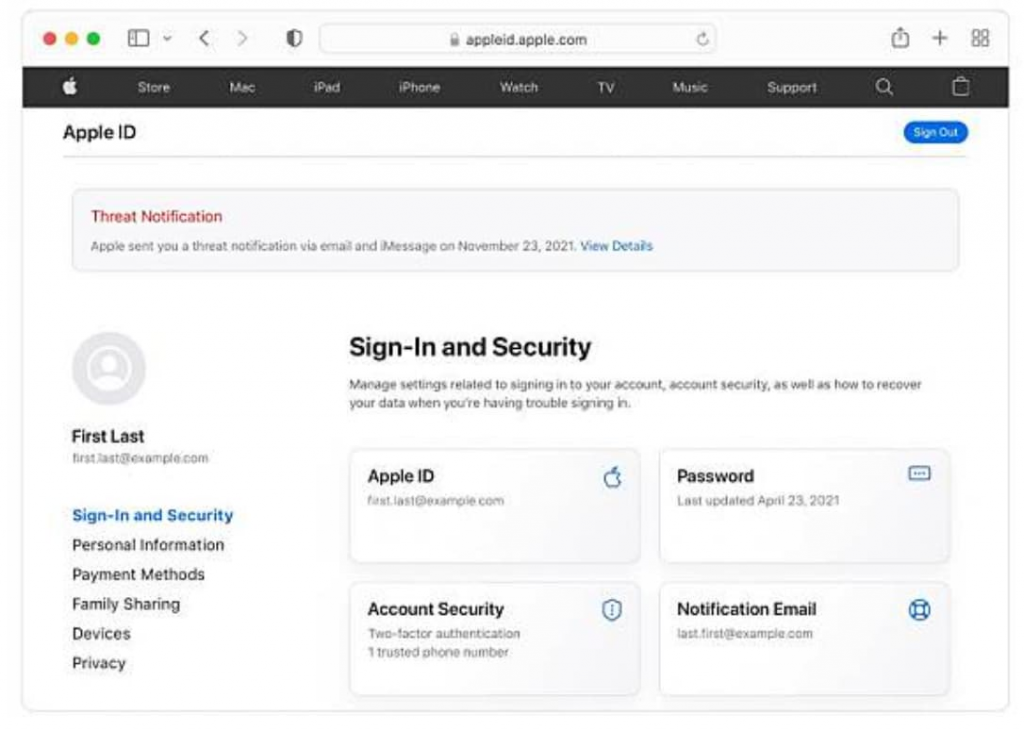1024x730 pixels.
Task: Click the address bar appleid.apple.com
Action: 517,39
